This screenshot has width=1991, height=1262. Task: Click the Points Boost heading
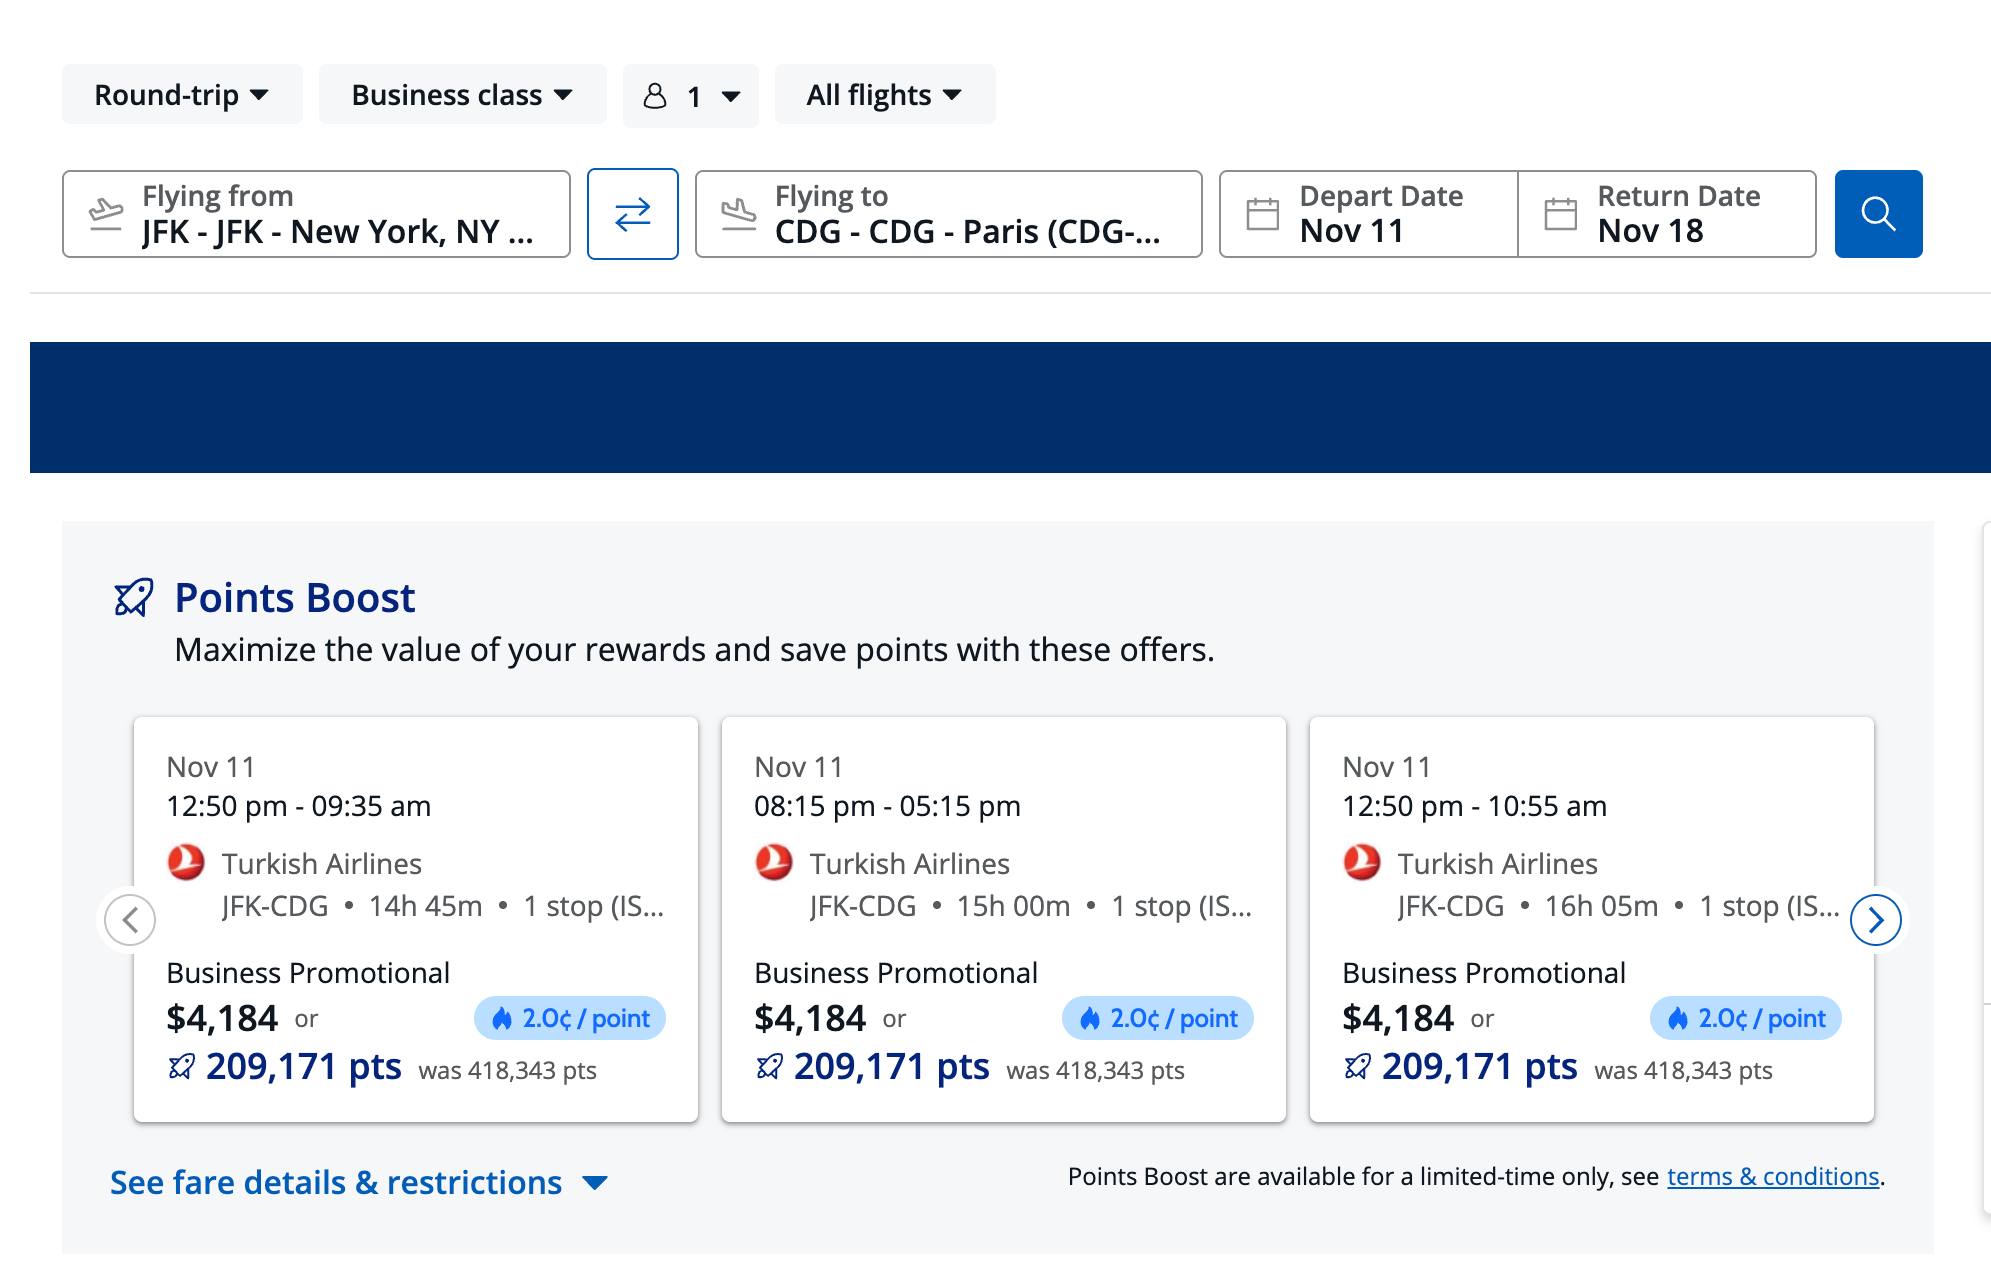click(x=295, y=598)
